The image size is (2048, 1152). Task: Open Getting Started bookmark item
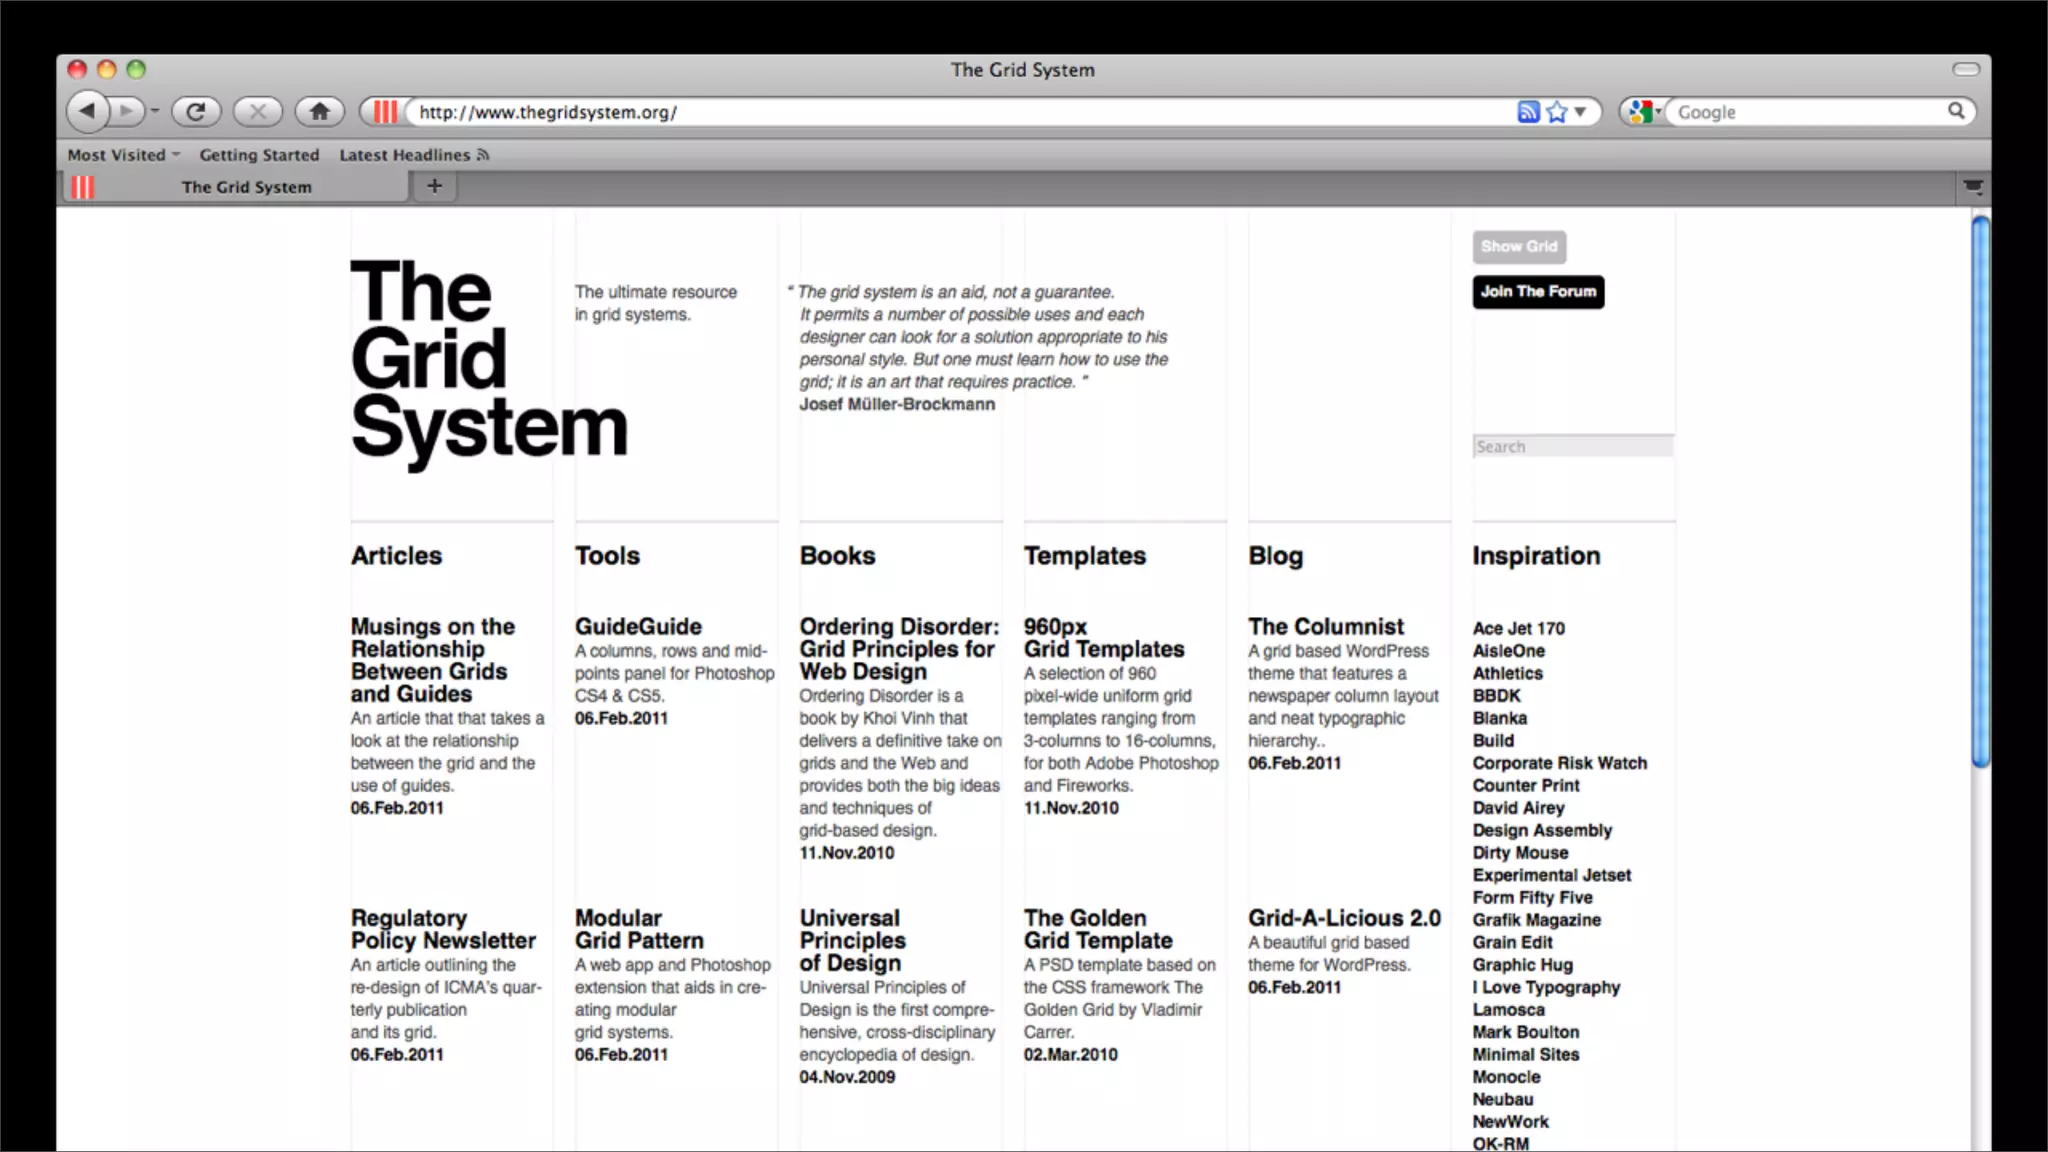(x=259, y=155)
